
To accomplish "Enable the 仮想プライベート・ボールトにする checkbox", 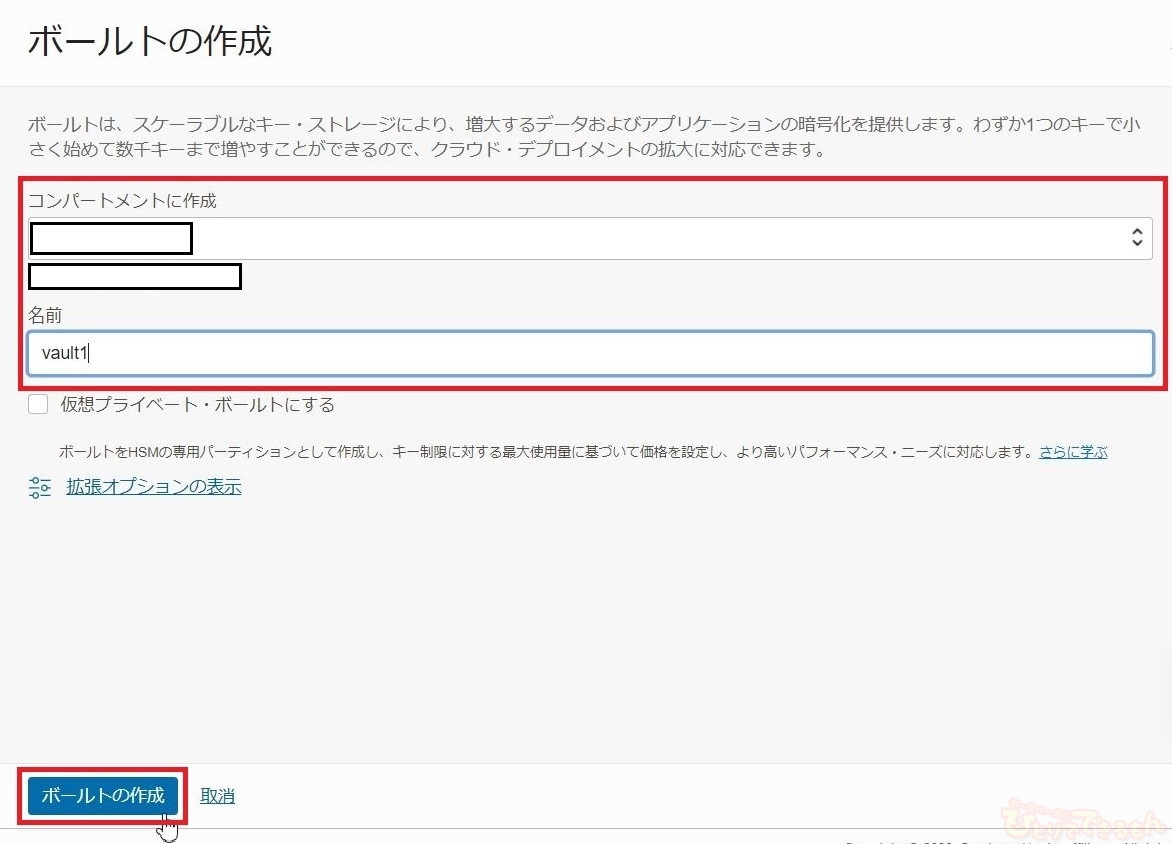I will pos(38,405).
